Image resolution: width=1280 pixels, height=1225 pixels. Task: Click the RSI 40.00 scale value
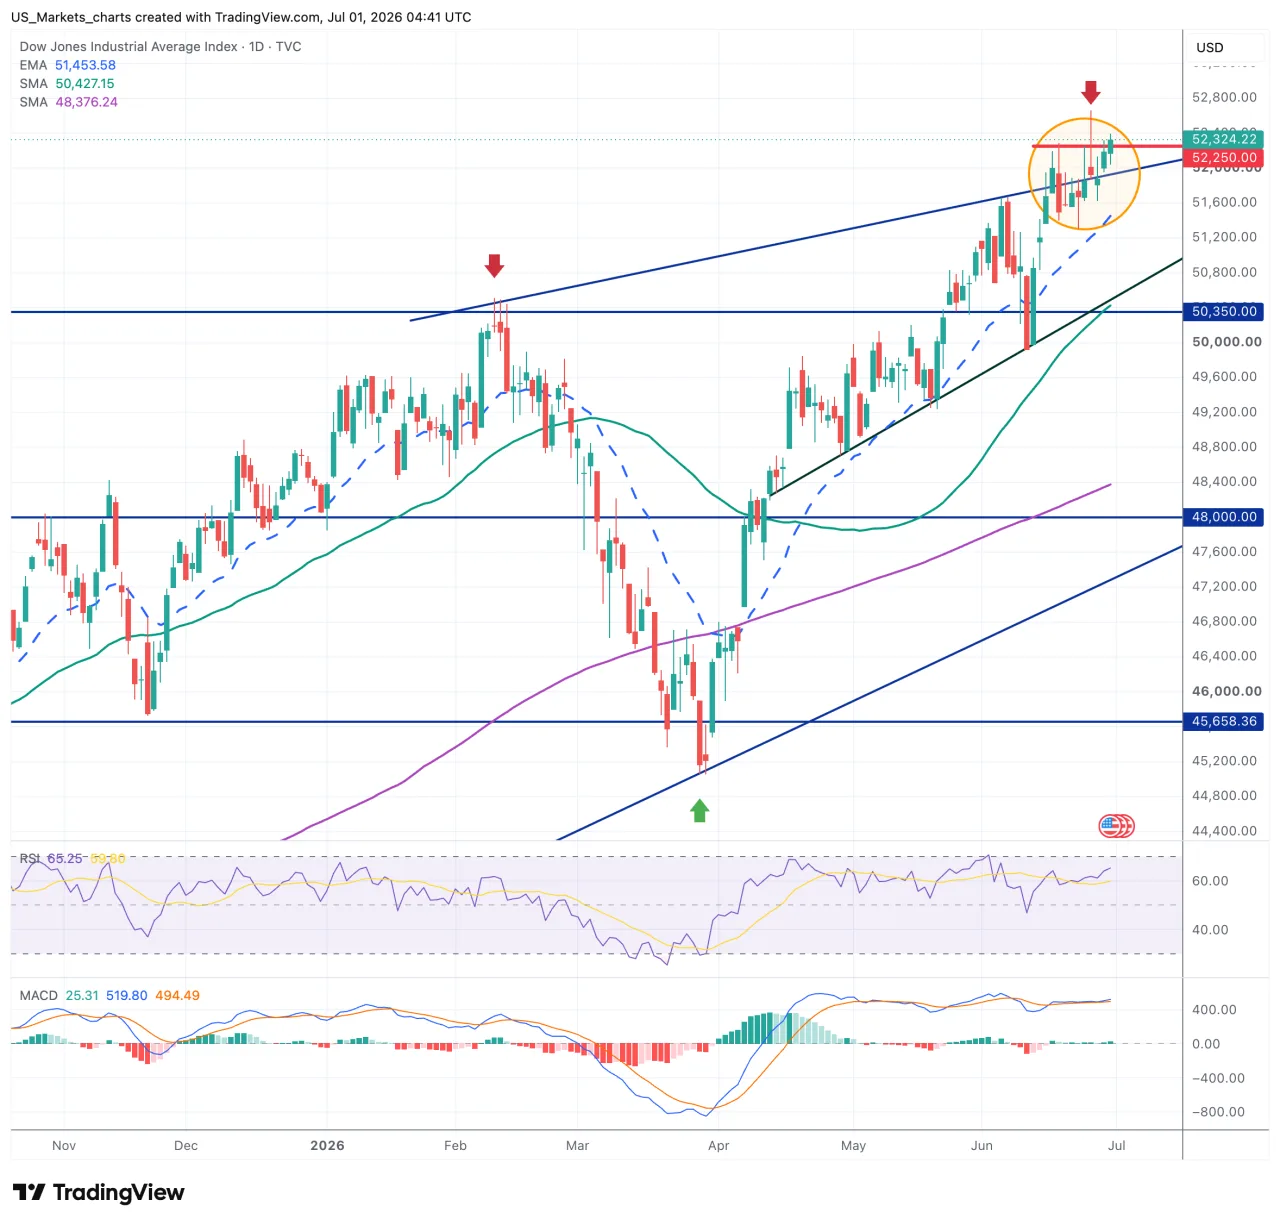(x=1210, y=930)
